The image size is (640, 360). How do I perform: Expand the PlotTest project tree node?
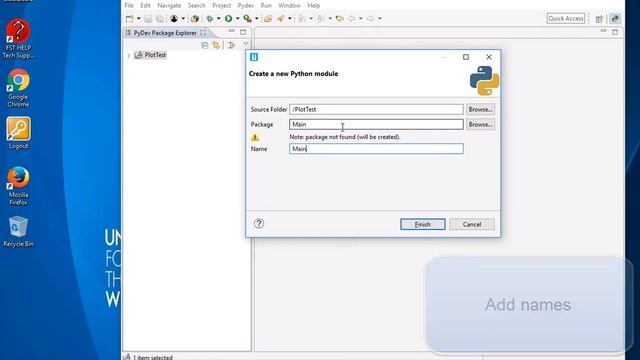(x=129, y=55)
